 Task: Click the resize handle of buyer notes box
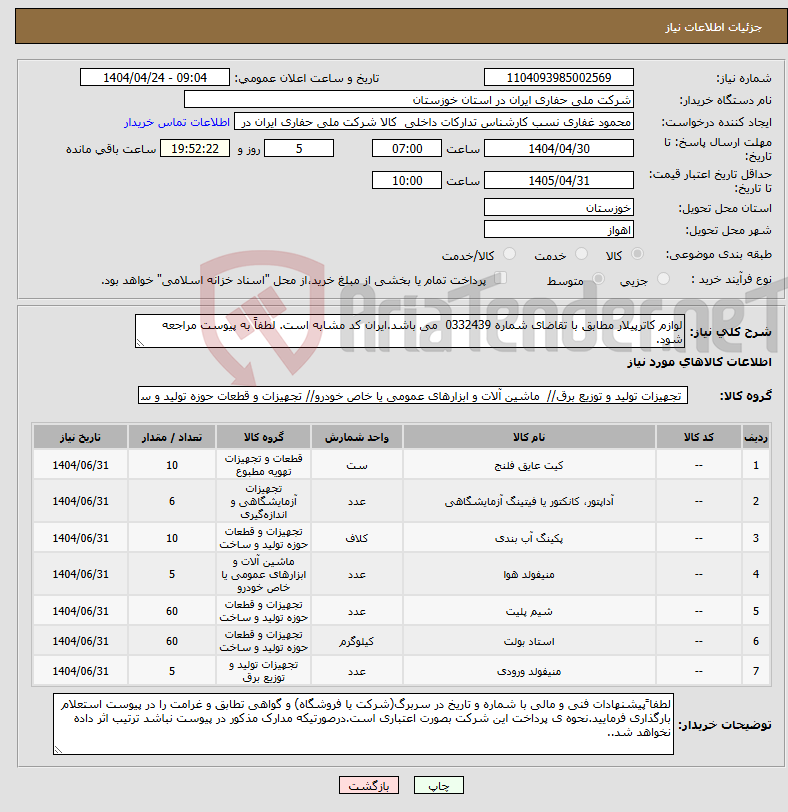click(x=58, y=749)
